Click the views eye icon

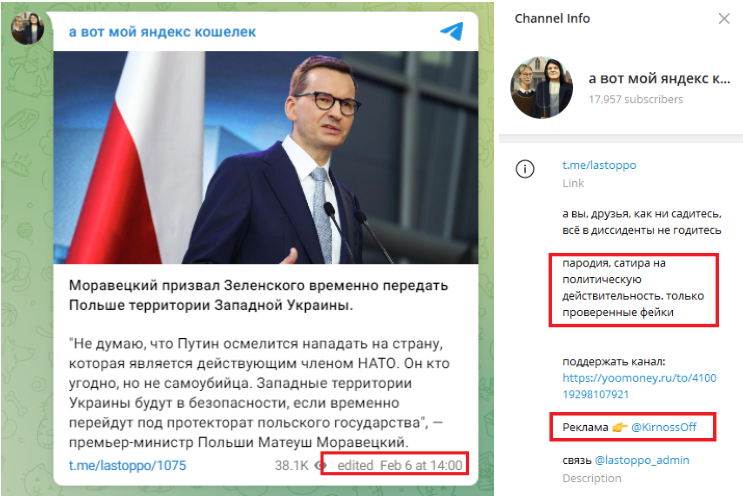tap(321, 465)
